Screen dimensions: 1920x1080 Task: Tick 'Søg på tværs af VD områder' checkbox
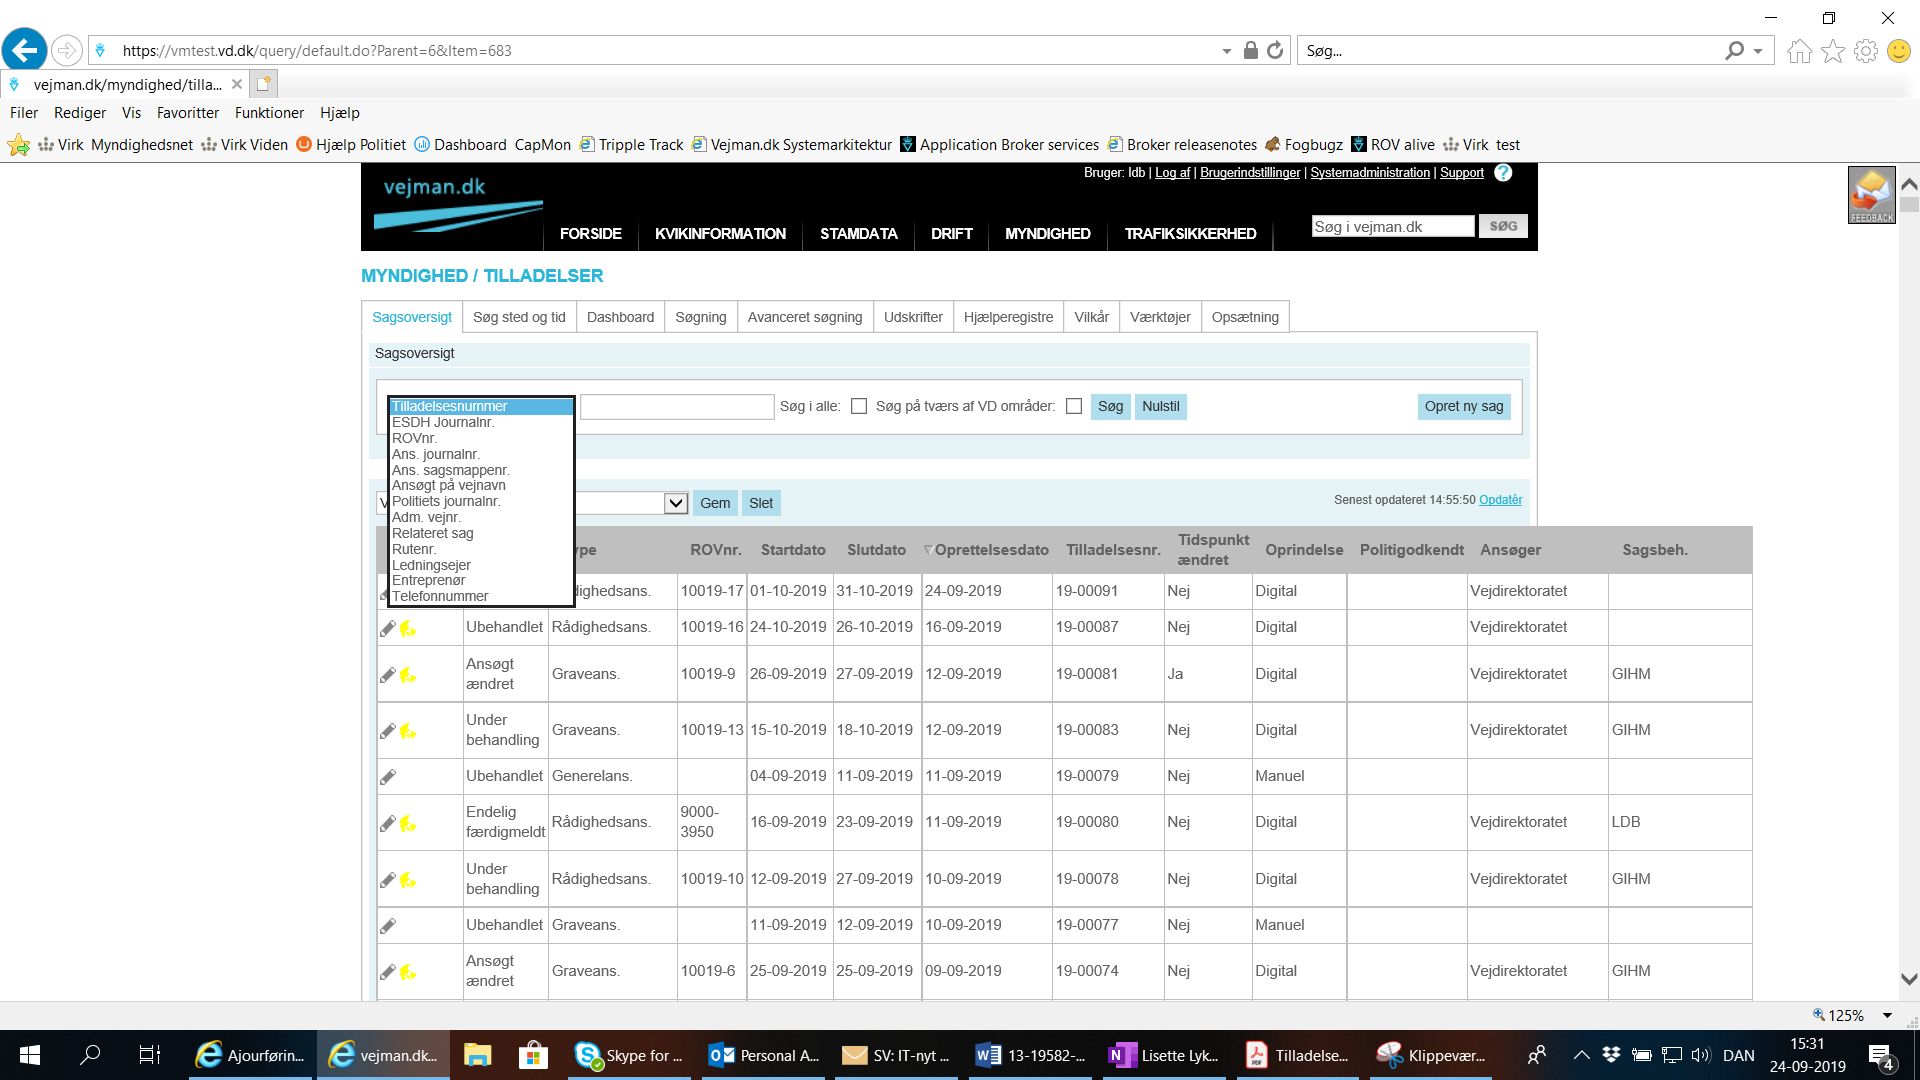[1074, 406]
